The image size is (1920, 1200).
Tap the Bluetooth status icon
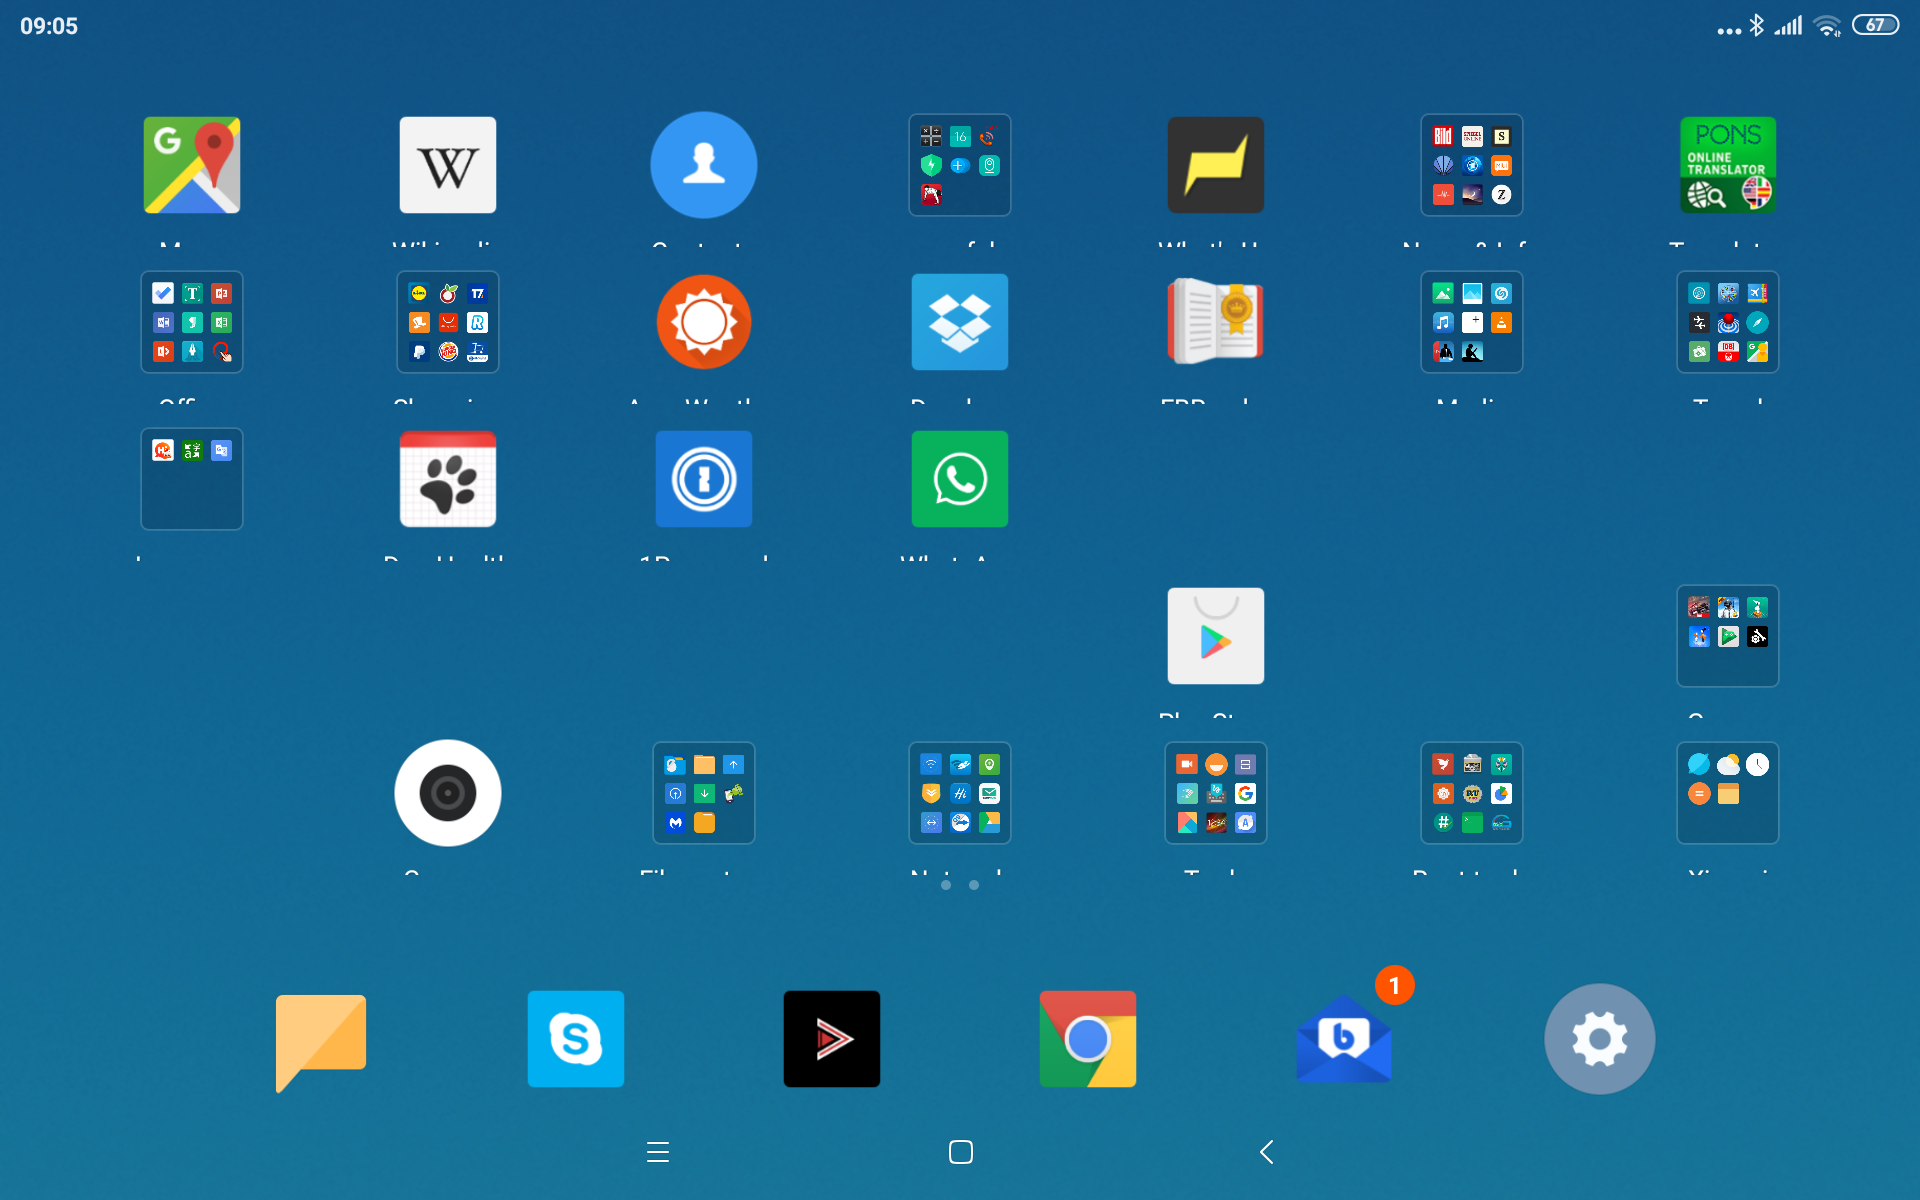(1757, 25)
